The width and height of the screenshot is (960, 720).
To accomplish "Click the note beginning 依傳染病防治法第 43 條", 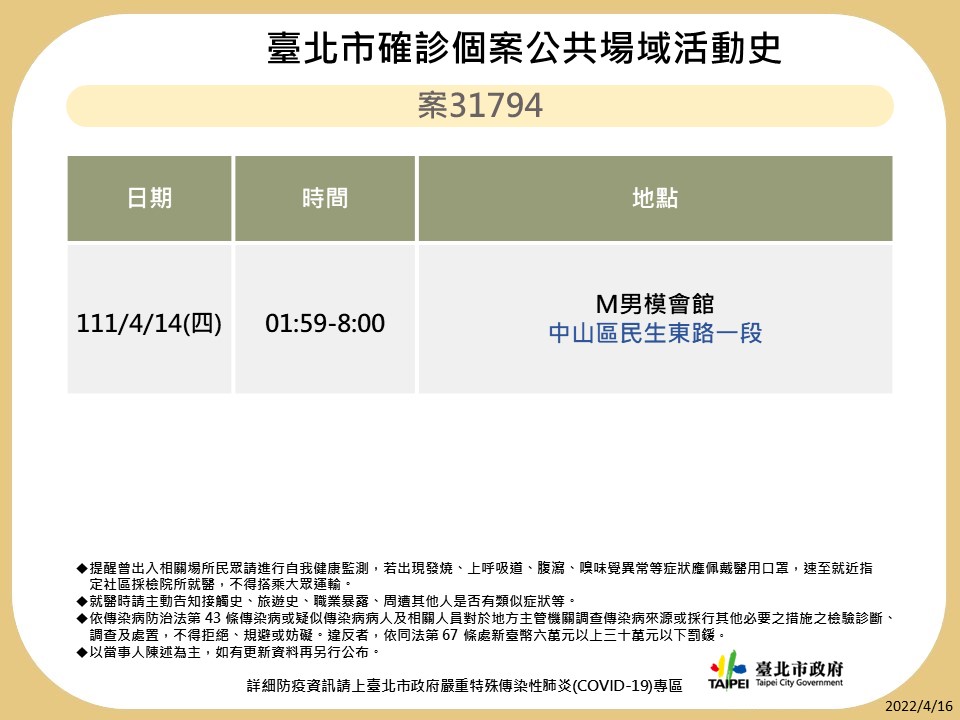I will (x=487, y=618).
